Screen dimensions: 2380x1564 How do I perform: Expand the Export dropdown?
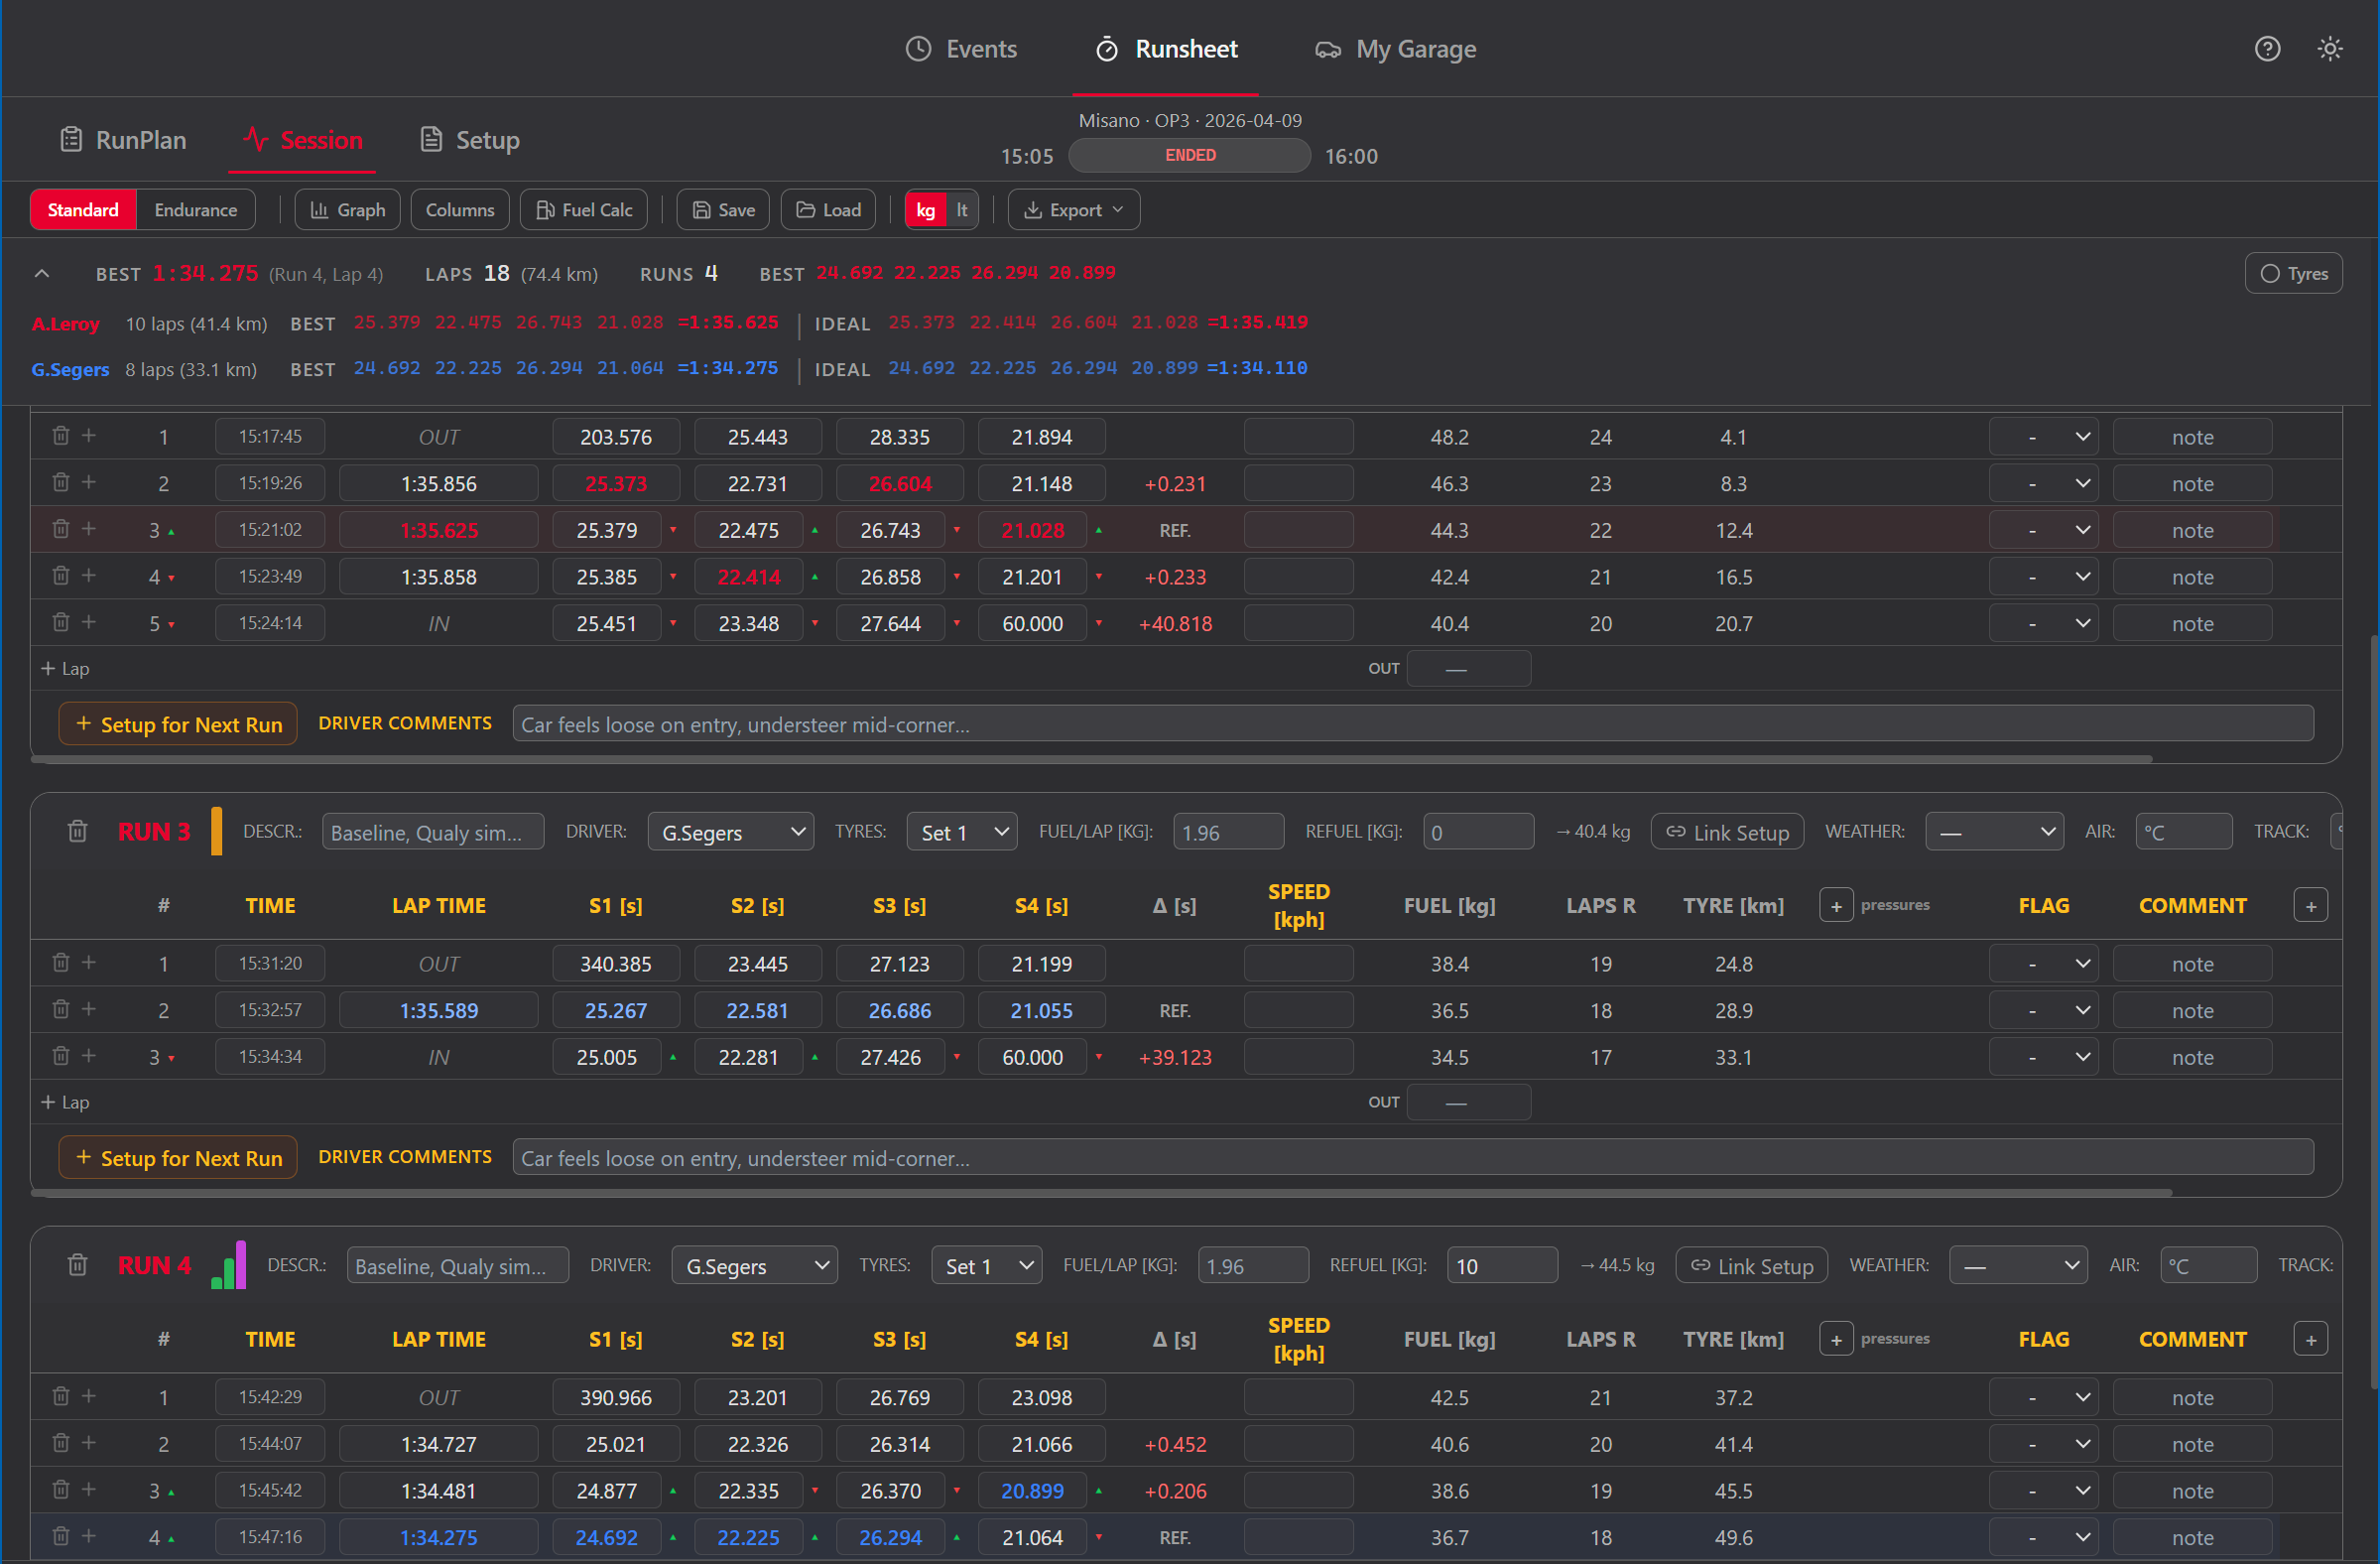[1073, 209]
